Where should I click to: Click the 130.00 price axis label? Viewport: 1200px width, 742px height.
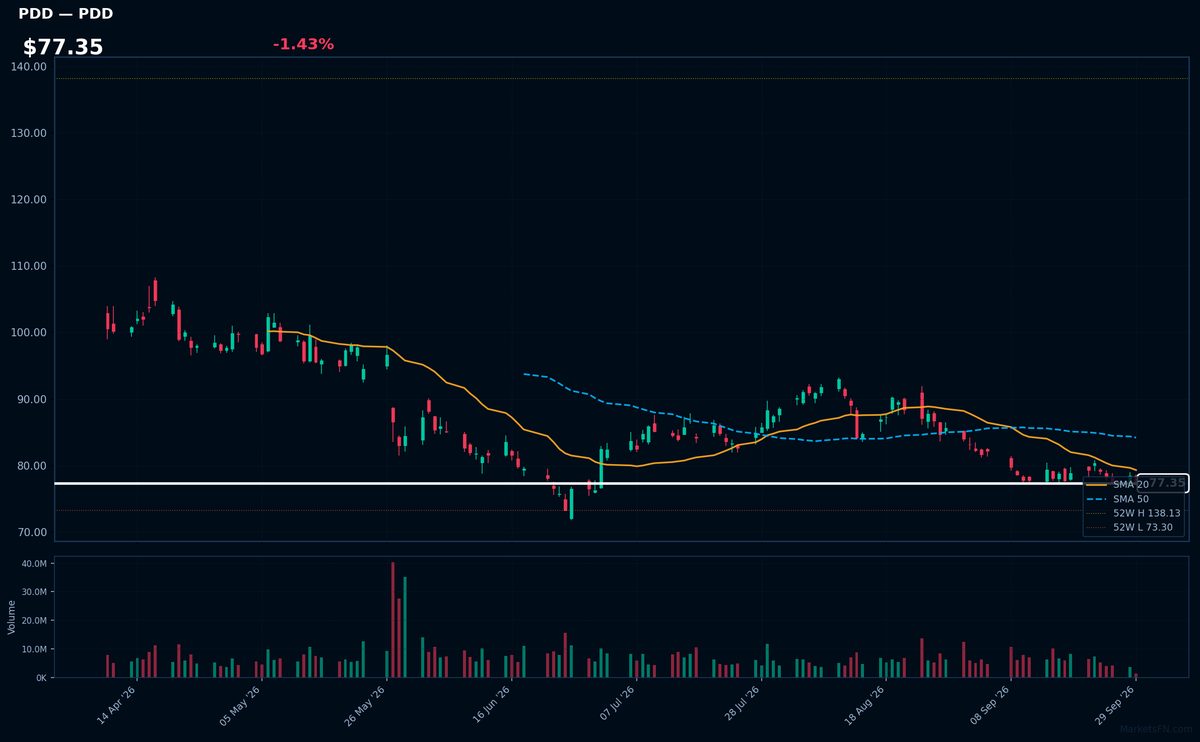(x=29, y=133)
